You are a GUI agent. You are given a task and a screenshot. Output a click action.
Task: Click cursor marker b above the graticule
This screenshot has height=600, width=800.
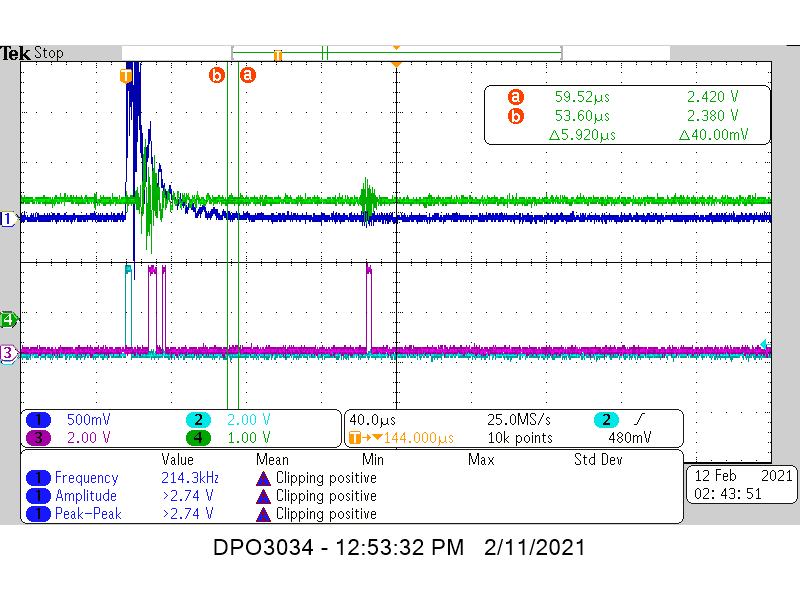(x=217, y=74)
